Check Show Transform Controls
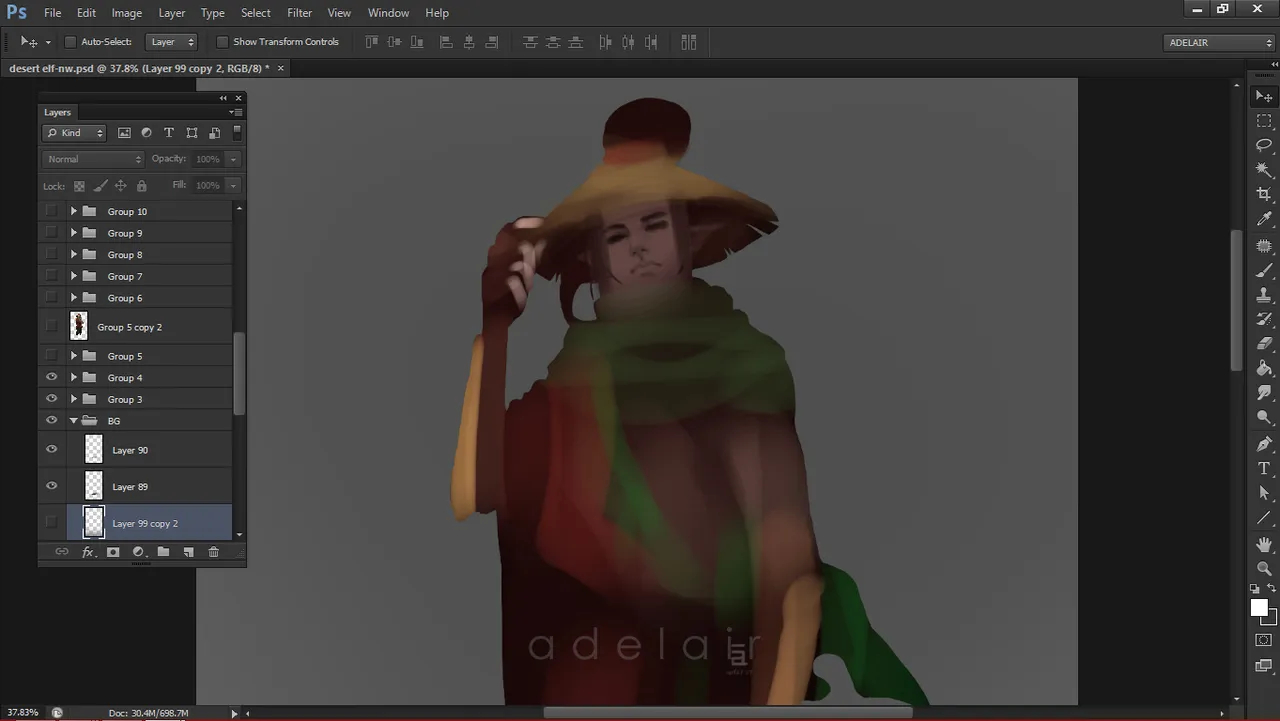Viewport: 1280px width, 721px height. pos(222,42)
